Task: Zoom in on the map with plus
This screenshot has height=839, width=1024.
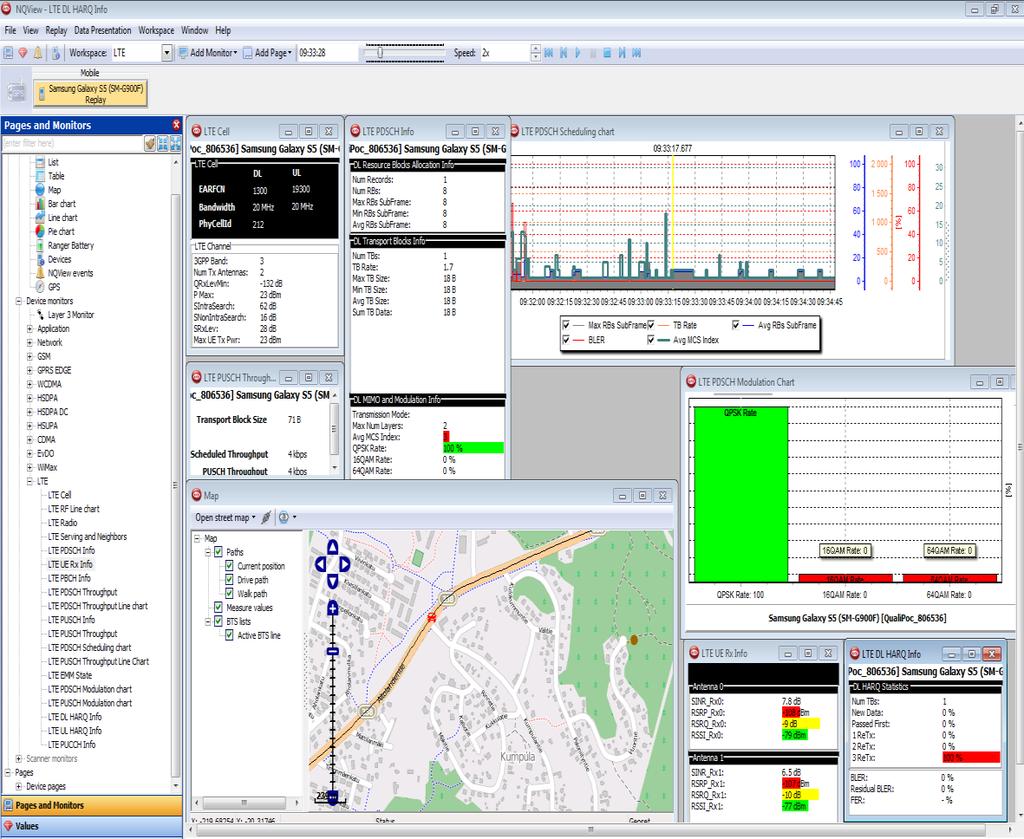Action: 332,609
